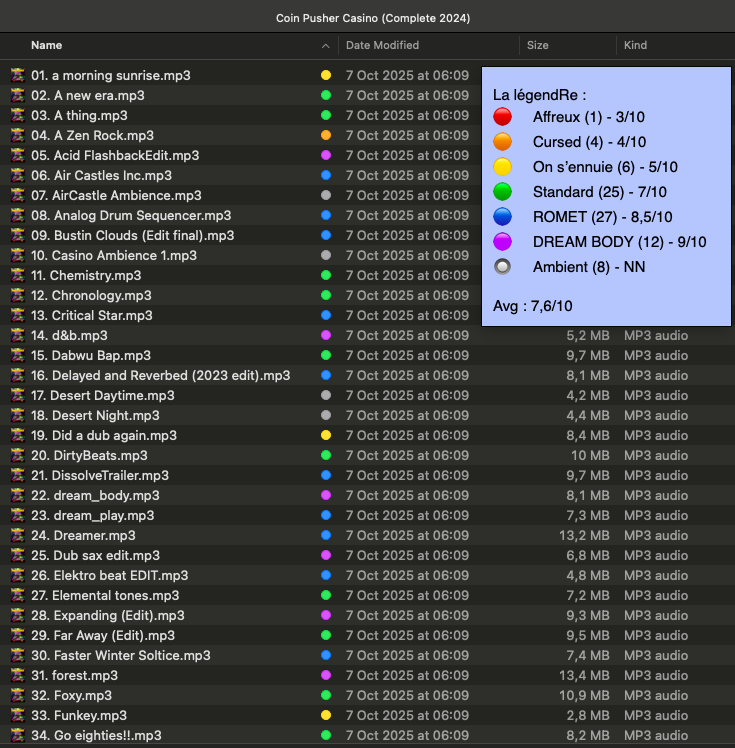This screenshot has width=735, height=748.
Task: Select the file name 28. Expanding (Edit).mp3
Action: [x=108, y=616]
